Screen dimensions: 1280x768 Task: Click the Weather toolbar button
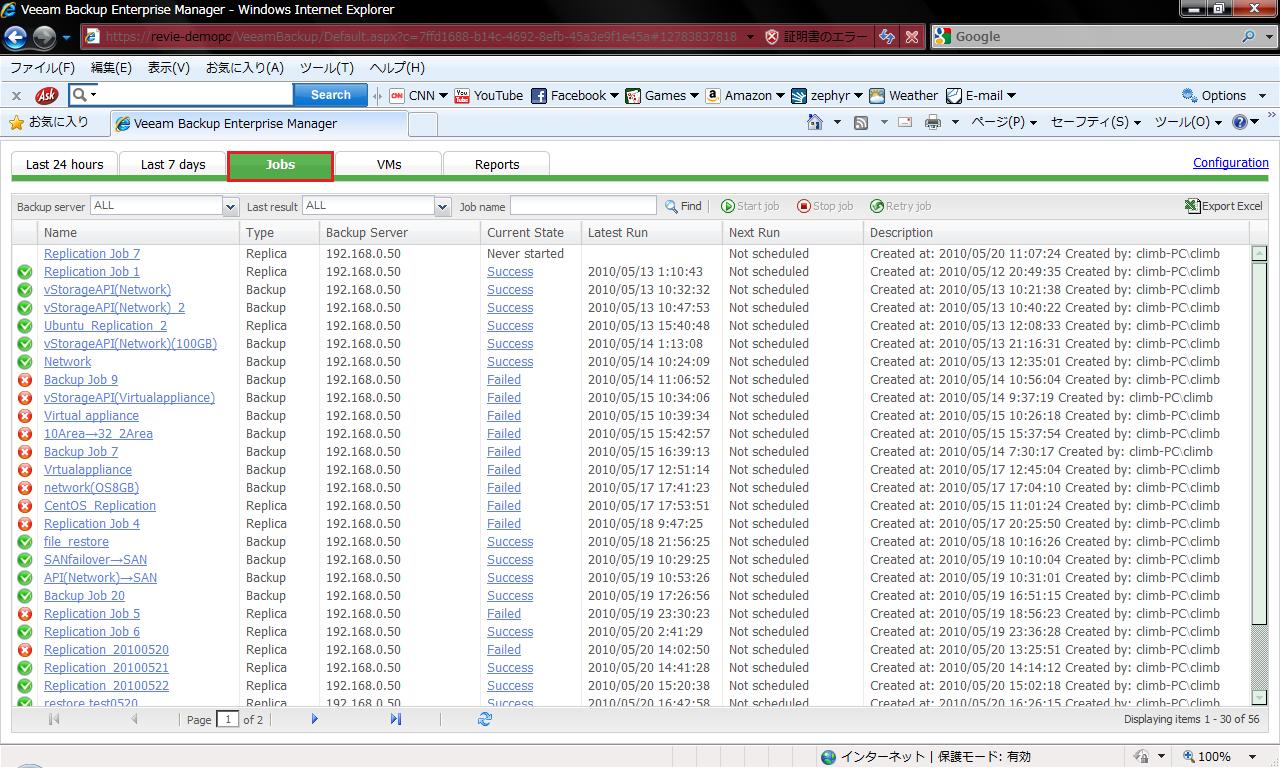point(904,96)
